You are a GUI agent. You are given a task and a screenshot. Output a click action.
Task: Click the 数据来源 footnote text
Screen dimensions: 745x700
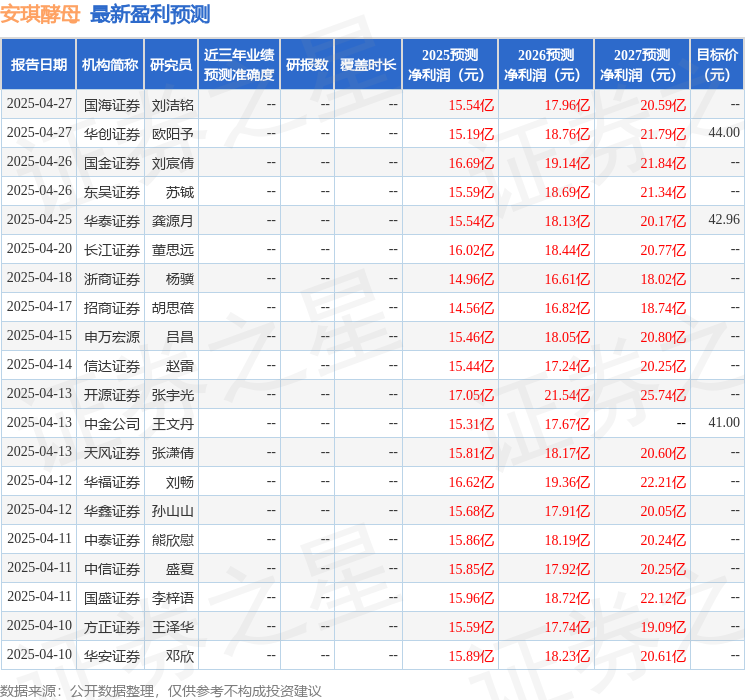point(161,690)
